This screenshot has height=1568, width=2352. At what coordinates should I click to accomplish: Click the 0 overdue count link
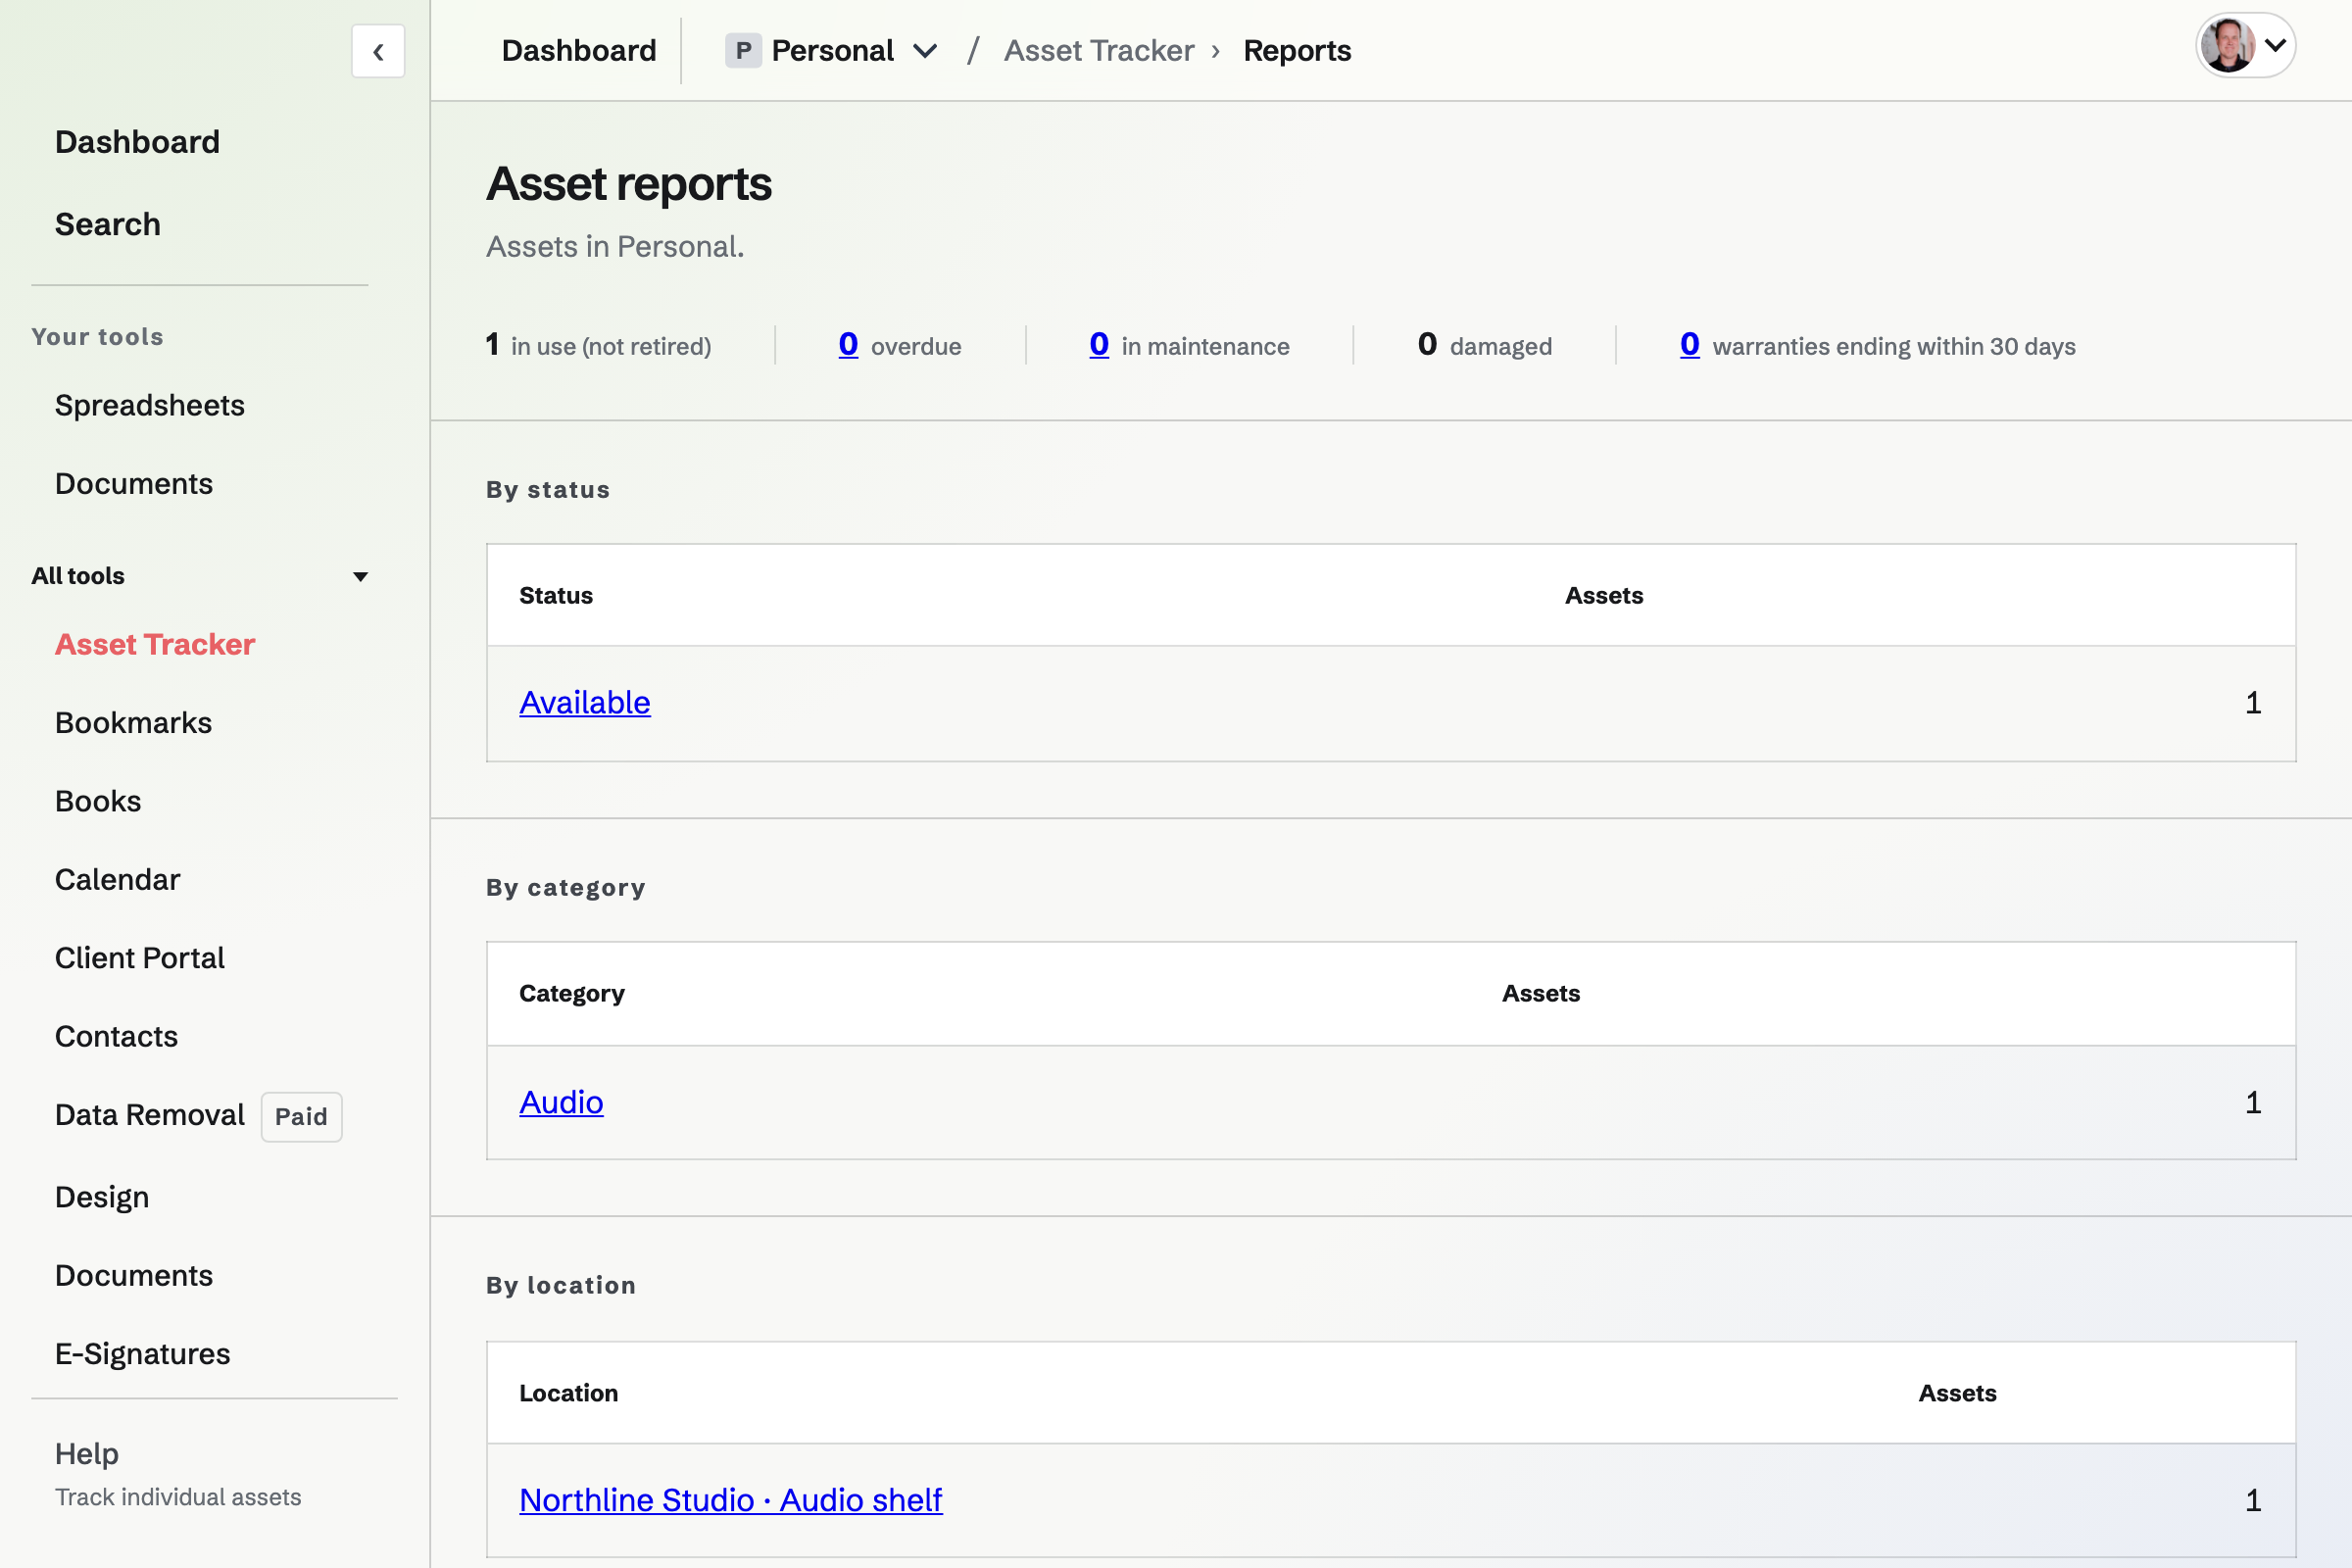click(848, 344)
